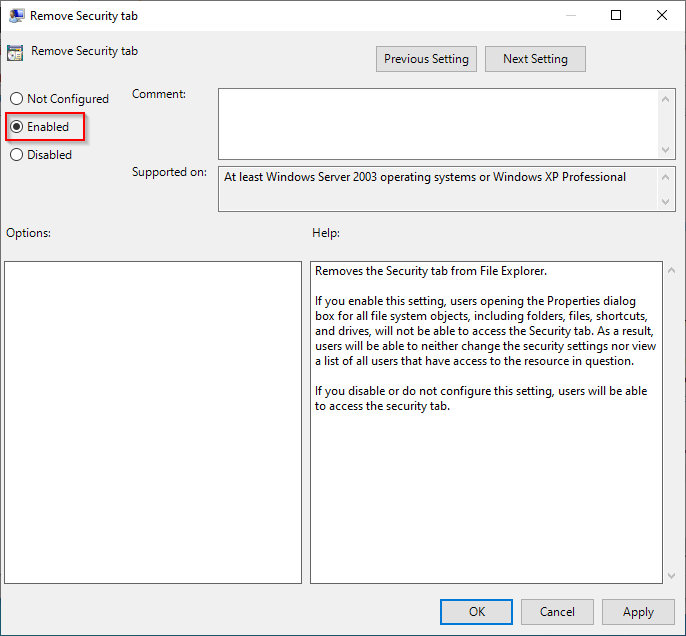Image resolution: width=686 pixels, height=636 pixels.
Task: Maximize the policy dialog window
Action: [616, 15]
